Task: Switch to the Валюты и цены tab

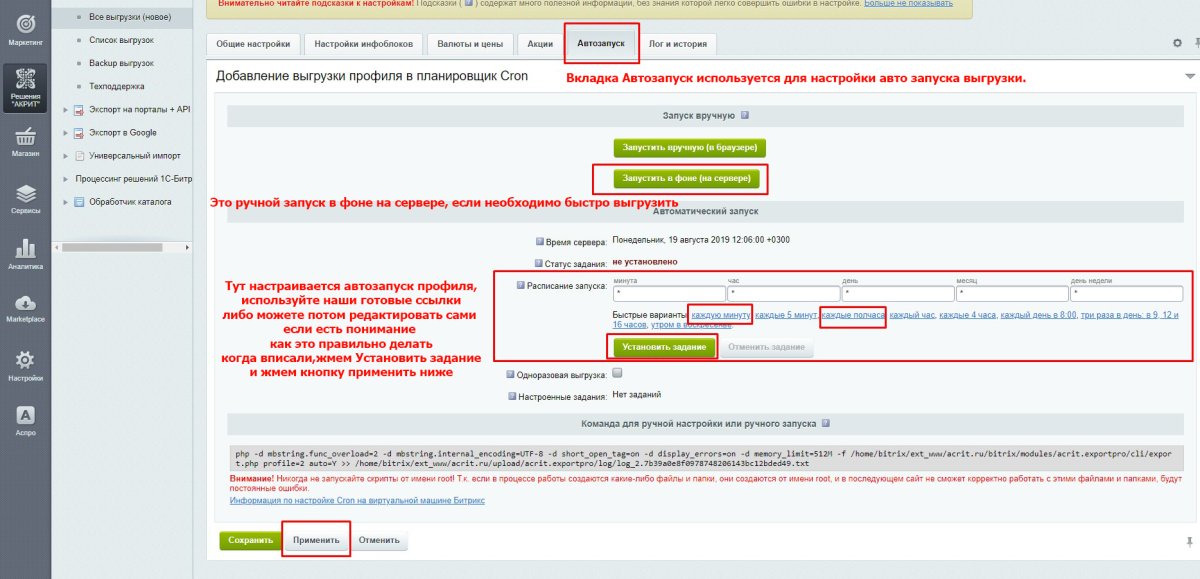Action: 472,44
